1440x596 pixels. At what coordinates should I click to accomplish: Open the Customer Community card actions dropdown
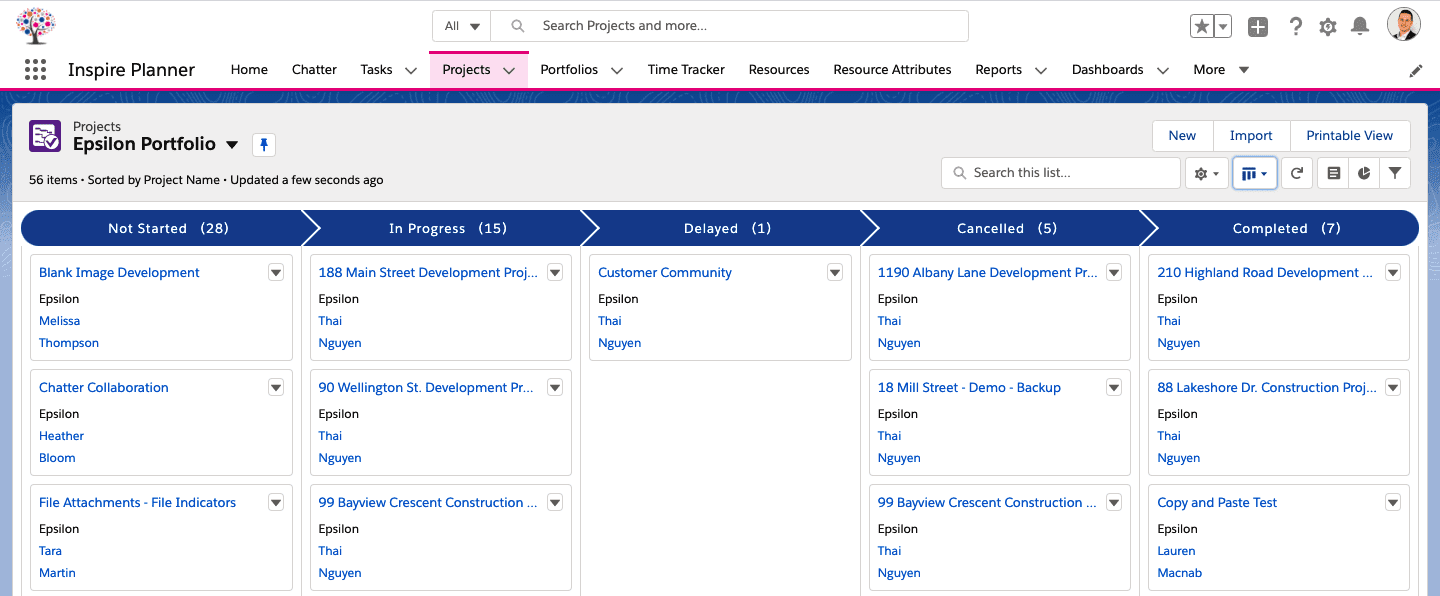[x=834, y=271]
